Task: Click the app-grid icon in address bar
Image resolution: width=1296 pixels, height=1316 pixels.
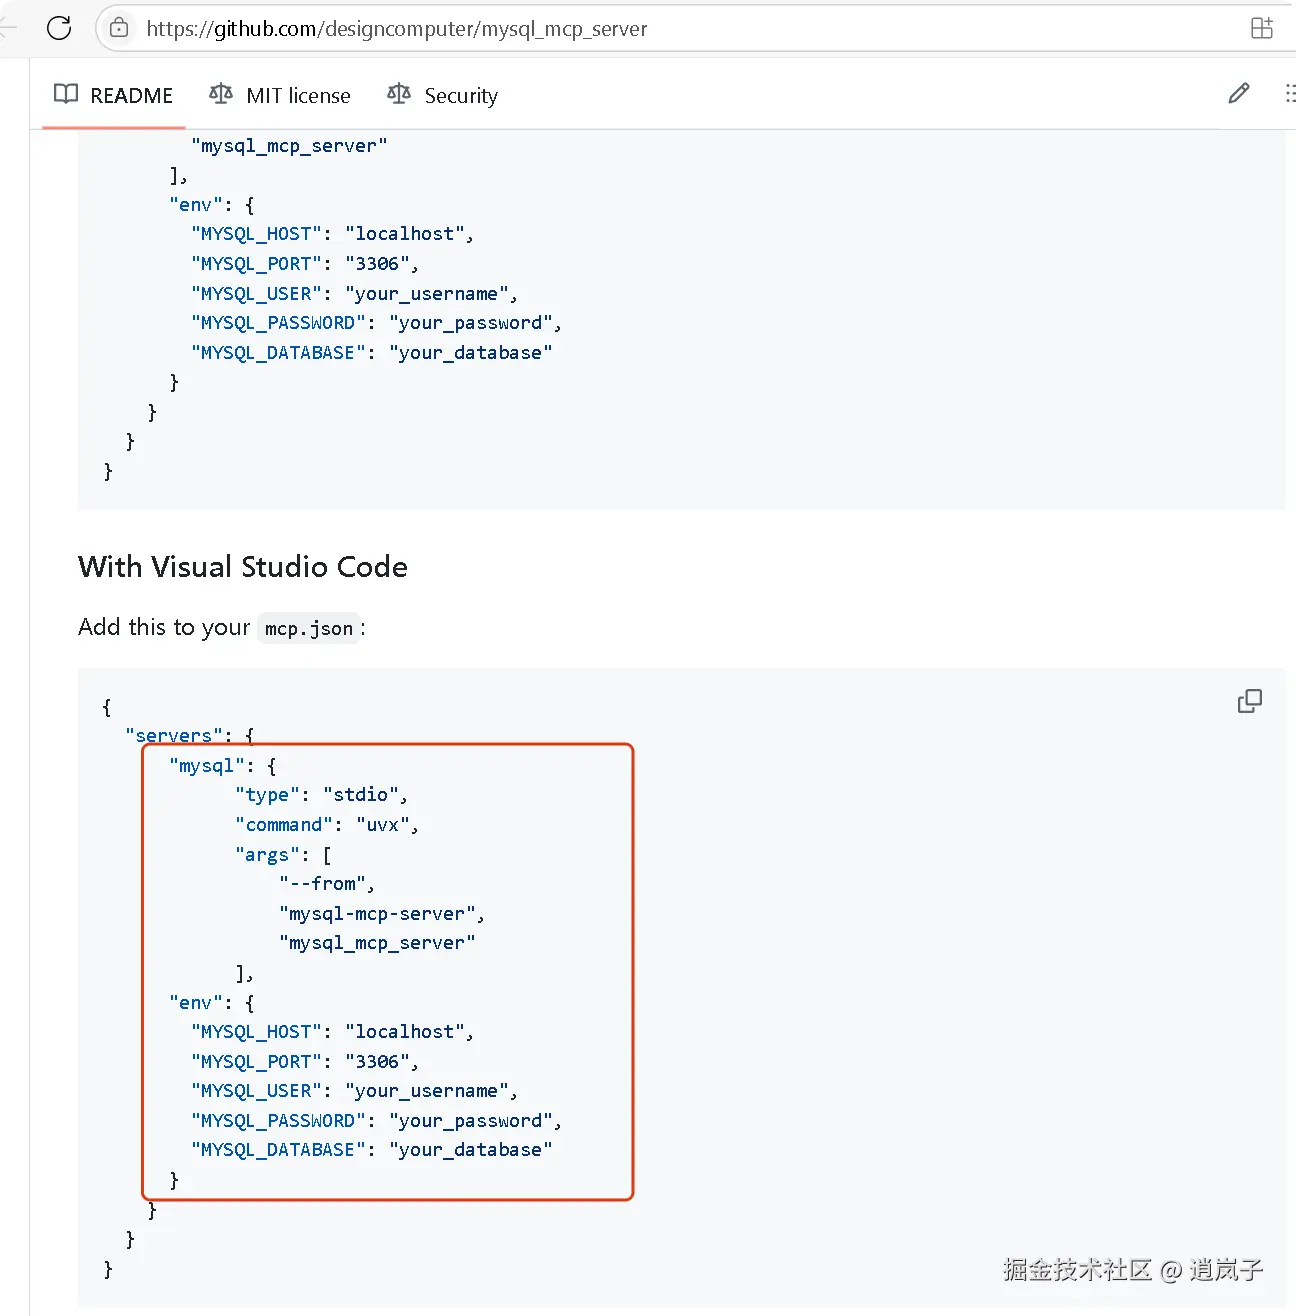Action: coord(1262,28)
